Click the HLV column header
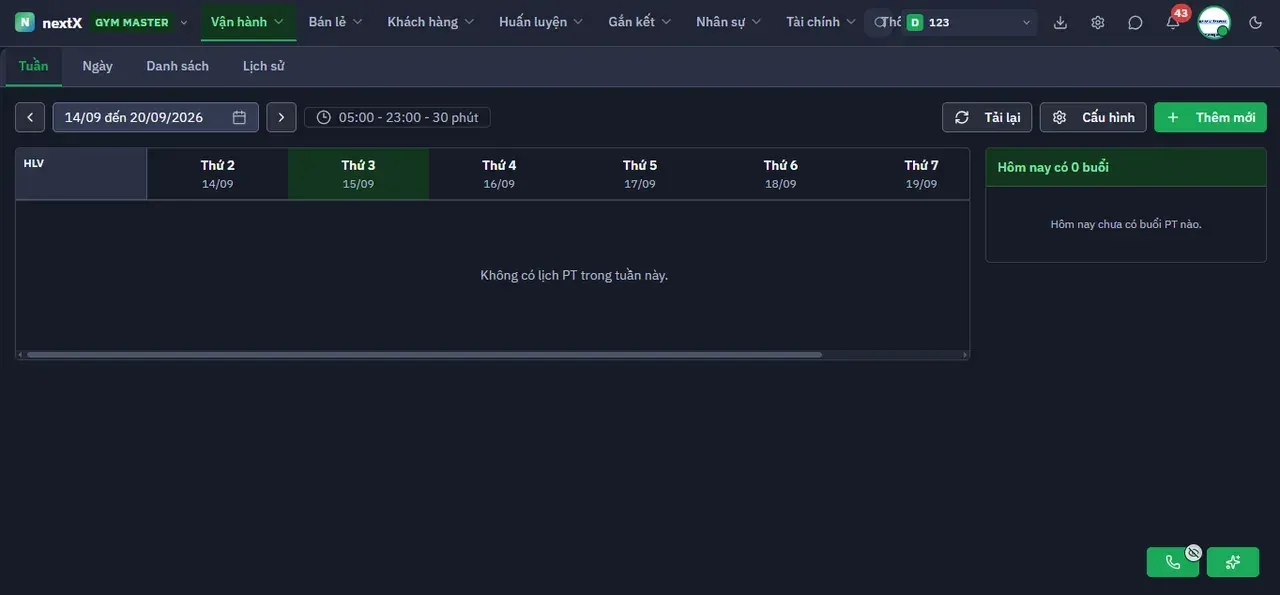This screenshot has height=595, width=1280. pos(81,174)
